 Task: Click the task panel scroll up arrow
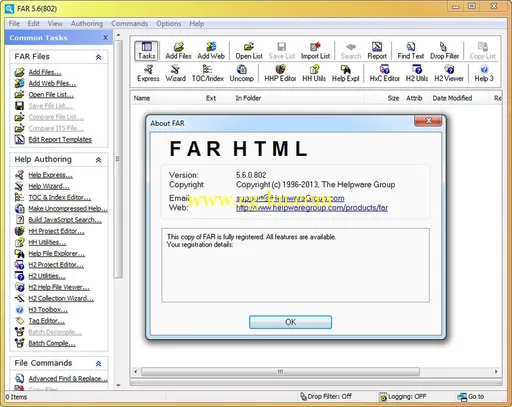point(118,35)
